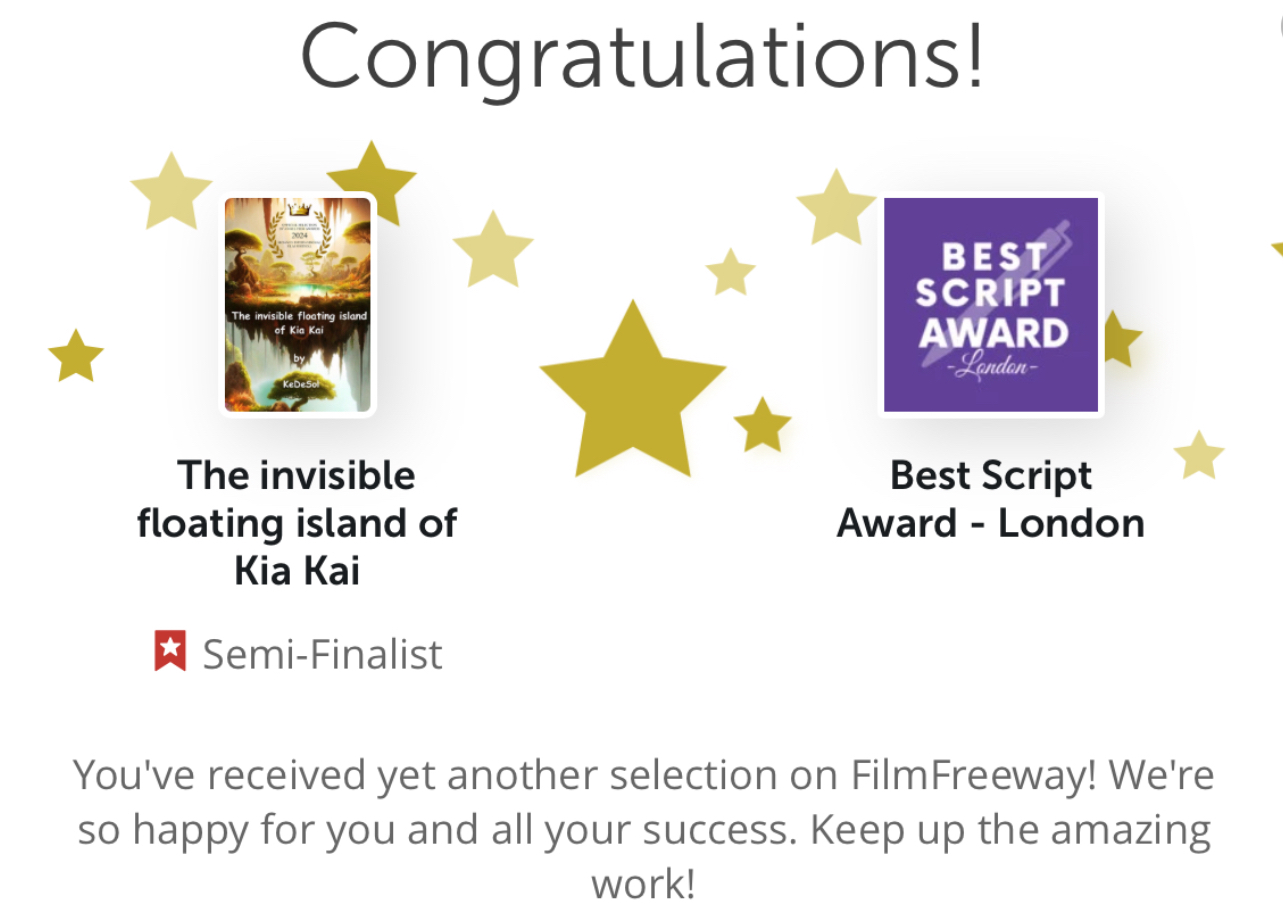
Task: Click the pale star just left of award logo
Action: coord(836,210)
